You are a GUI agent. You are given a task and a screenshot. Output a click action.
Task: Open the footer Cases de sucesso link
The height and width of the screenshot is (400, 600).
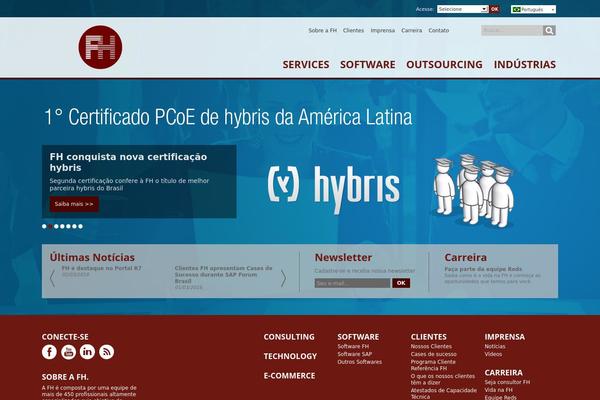[x=434, y=354]
